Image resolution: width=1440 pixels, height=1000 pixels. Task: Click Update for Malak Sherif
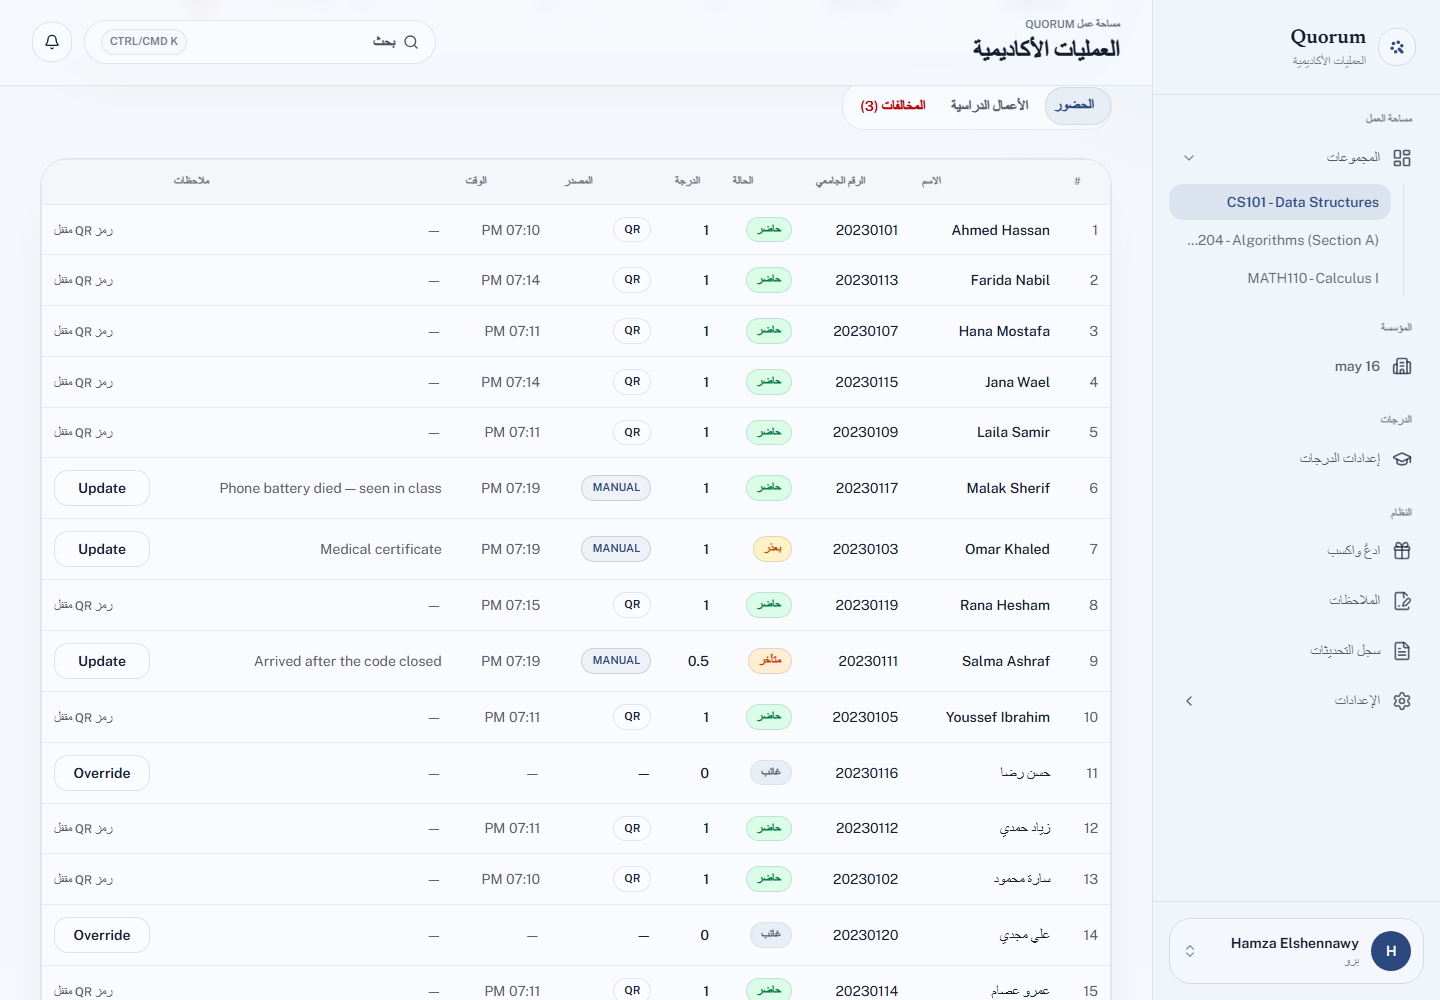pyautogui.click(x=102, y=488)
